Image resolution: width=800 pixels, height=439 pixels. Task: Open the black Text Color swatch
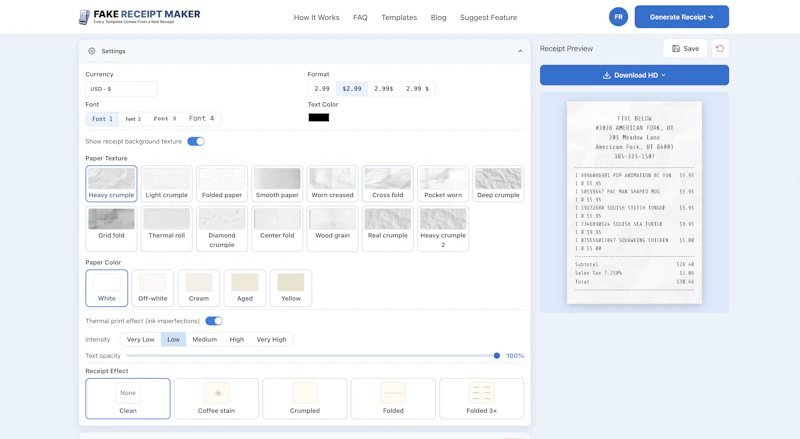pyautogui.click(x=319, y=117)
